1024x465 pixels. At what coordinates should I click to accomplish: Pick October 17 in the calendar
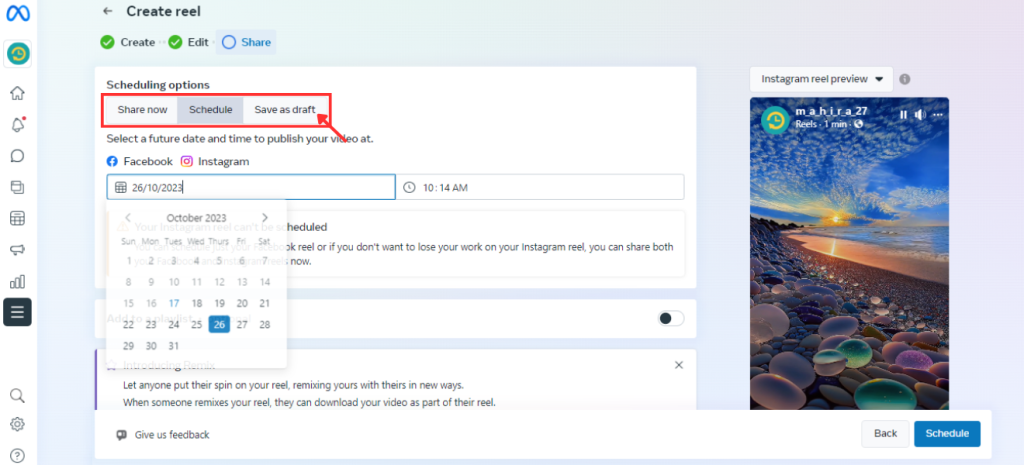tap(174, 303)
